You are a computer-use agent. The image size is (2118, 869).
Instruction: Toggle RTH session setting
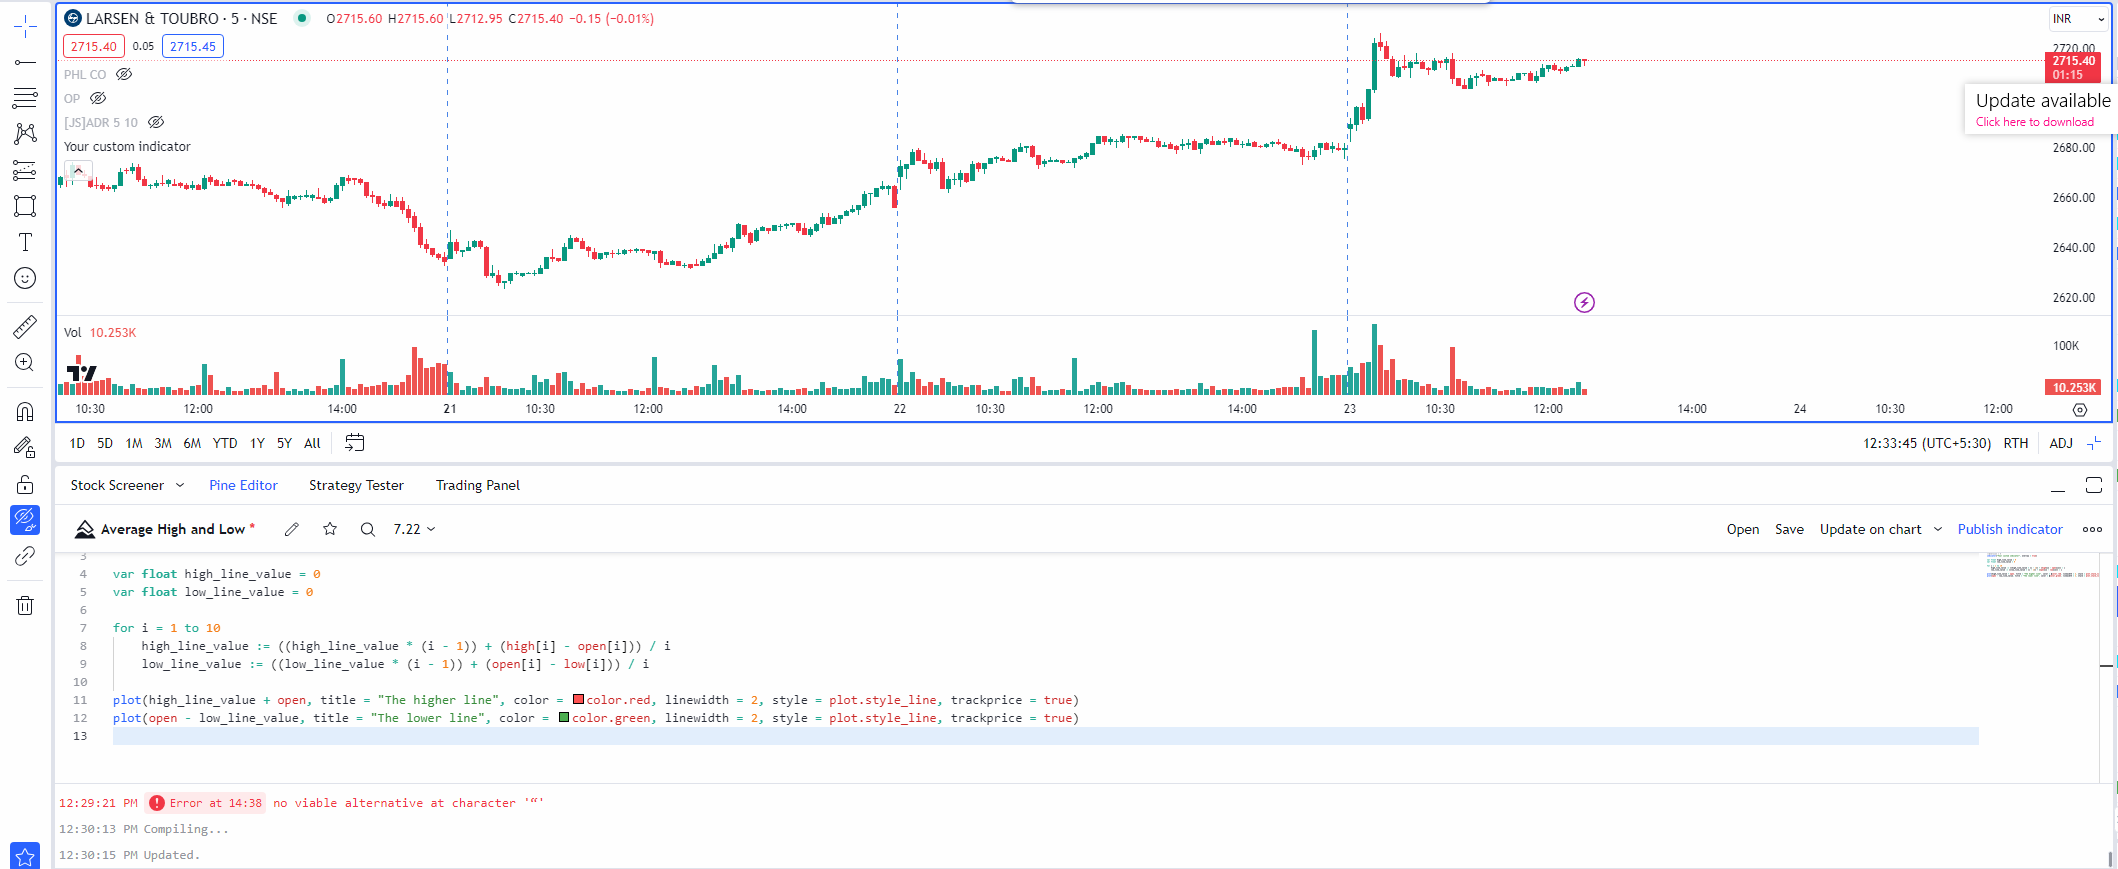tap(2016, 443)
